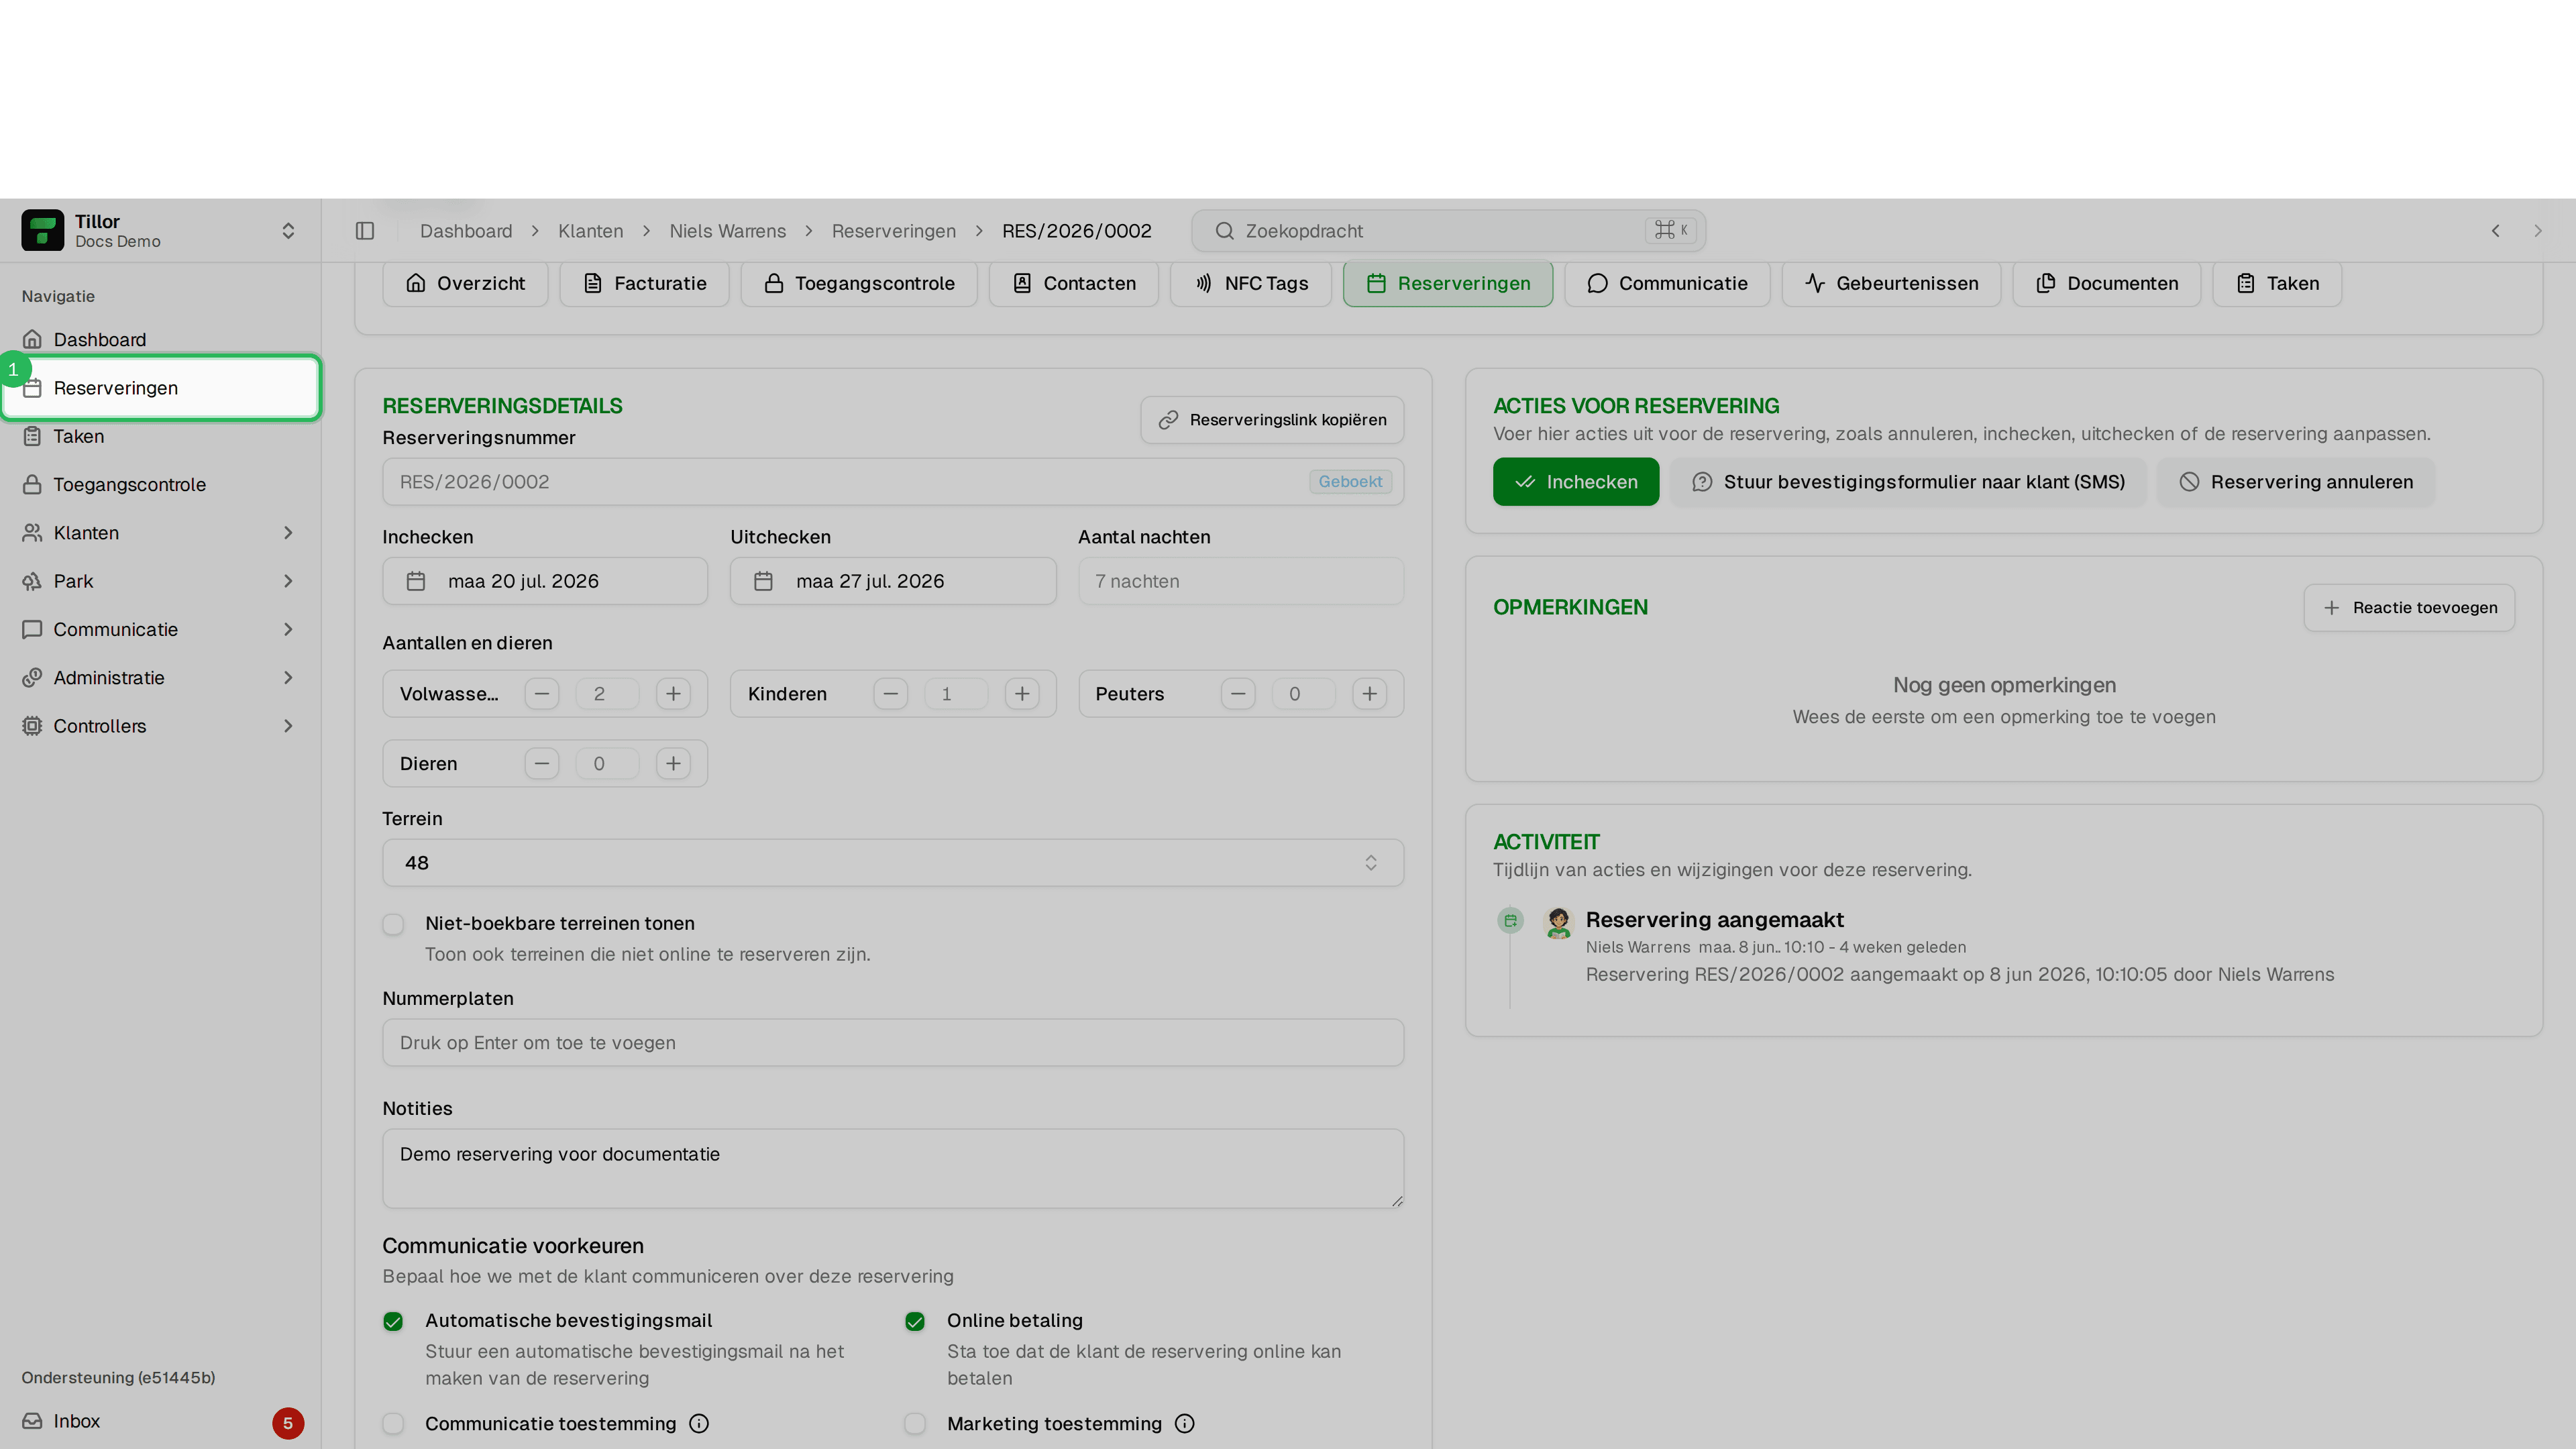Open the NFC Tags tab
The height and width of the screenshot is (1449, 2576).
pos(1251,284)
